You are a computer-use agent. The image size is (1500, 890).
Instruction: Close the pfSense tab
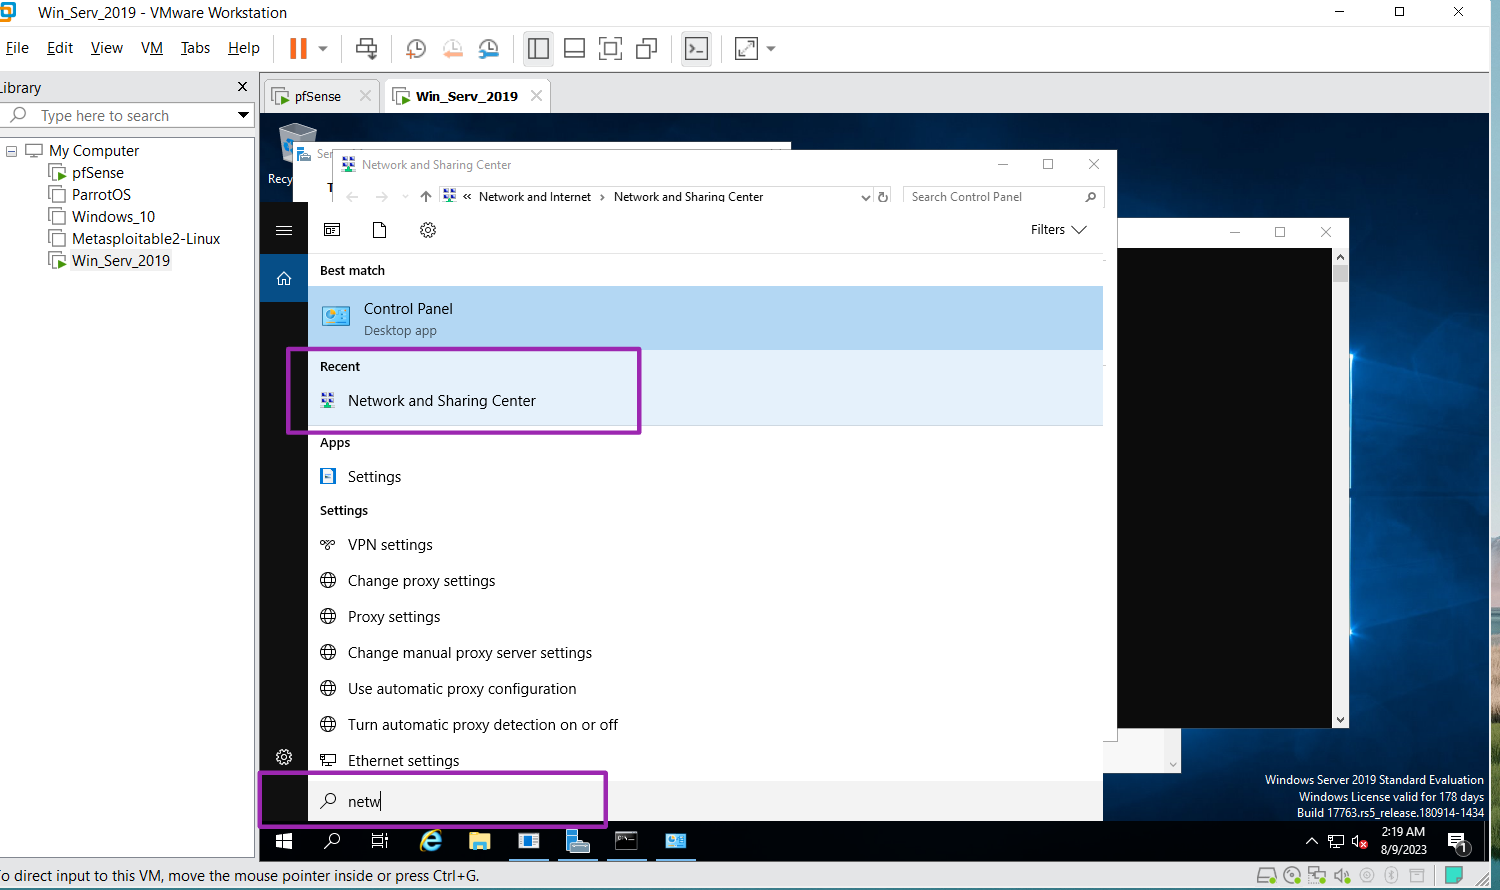[365, 96]
